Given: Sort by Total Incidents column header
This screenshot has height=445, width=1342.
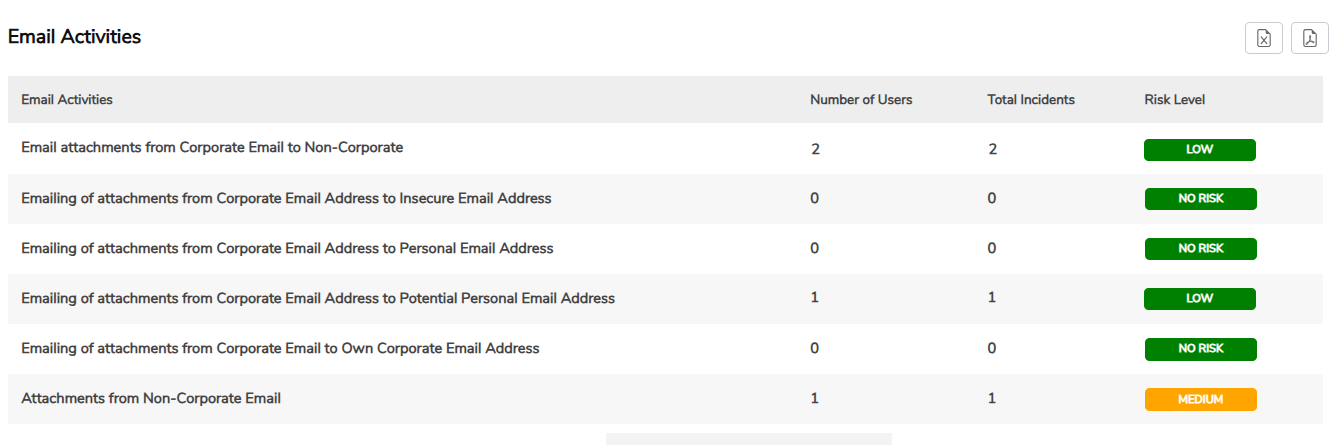Looking at the screenshot, I should [x=1031, y=100].
